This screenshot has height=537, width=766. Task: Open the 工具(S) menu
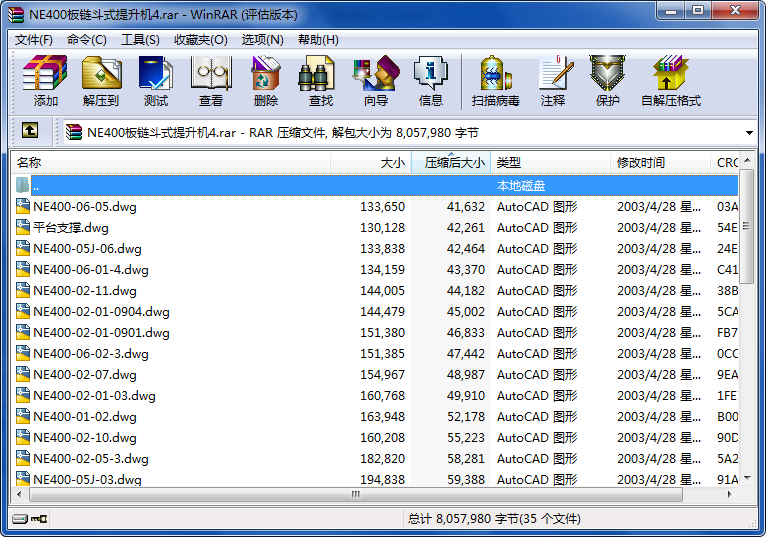(140, 40)
